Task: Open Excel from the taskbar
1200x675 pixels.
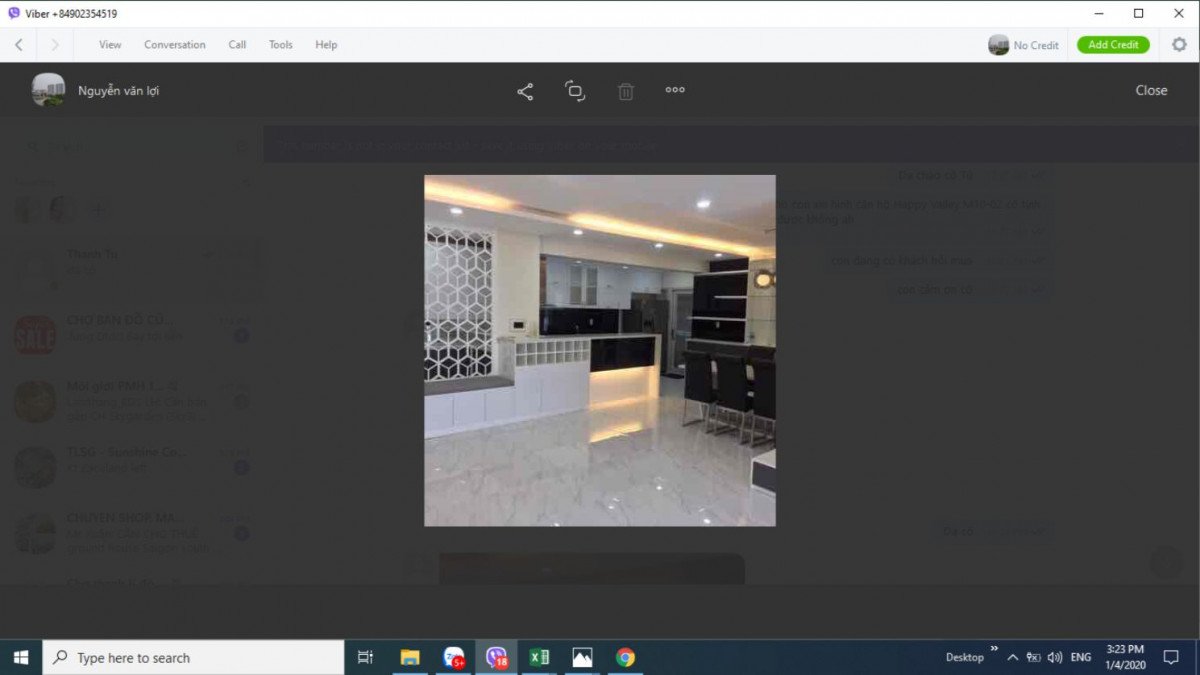Action: pos(539,657)
